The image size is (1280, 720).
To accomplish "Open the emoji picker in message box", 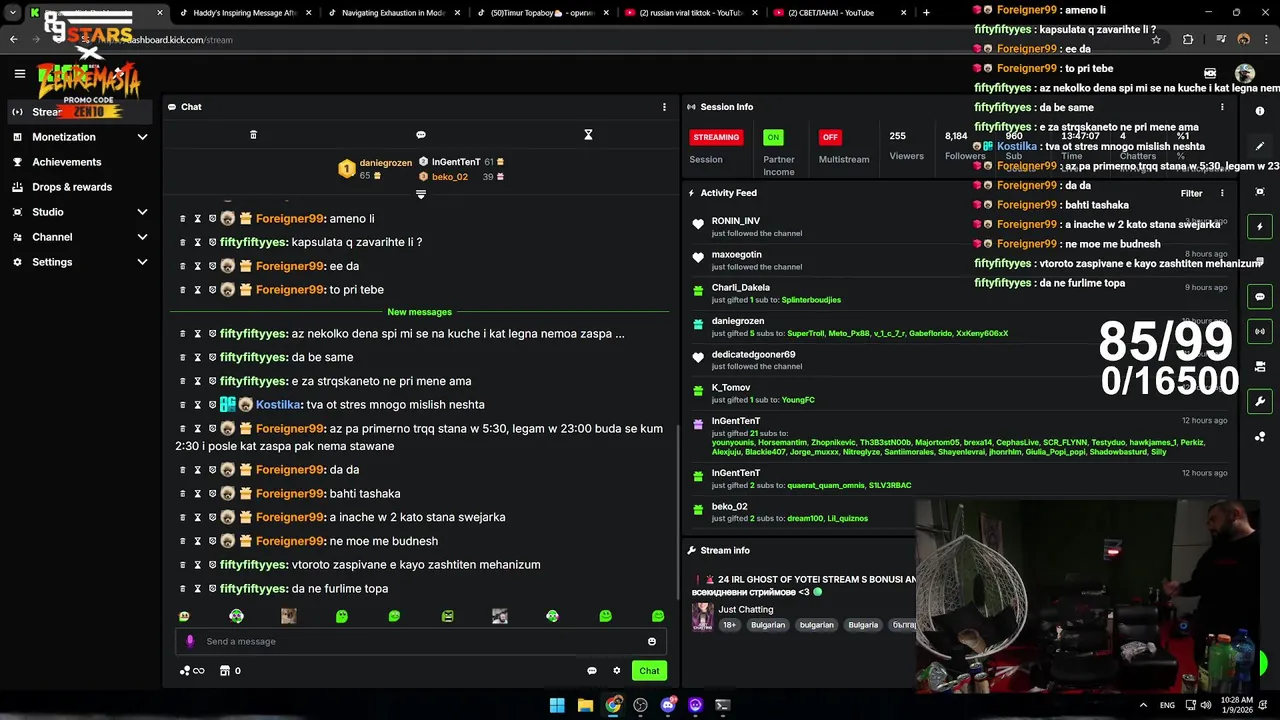I will coord(652,642).
